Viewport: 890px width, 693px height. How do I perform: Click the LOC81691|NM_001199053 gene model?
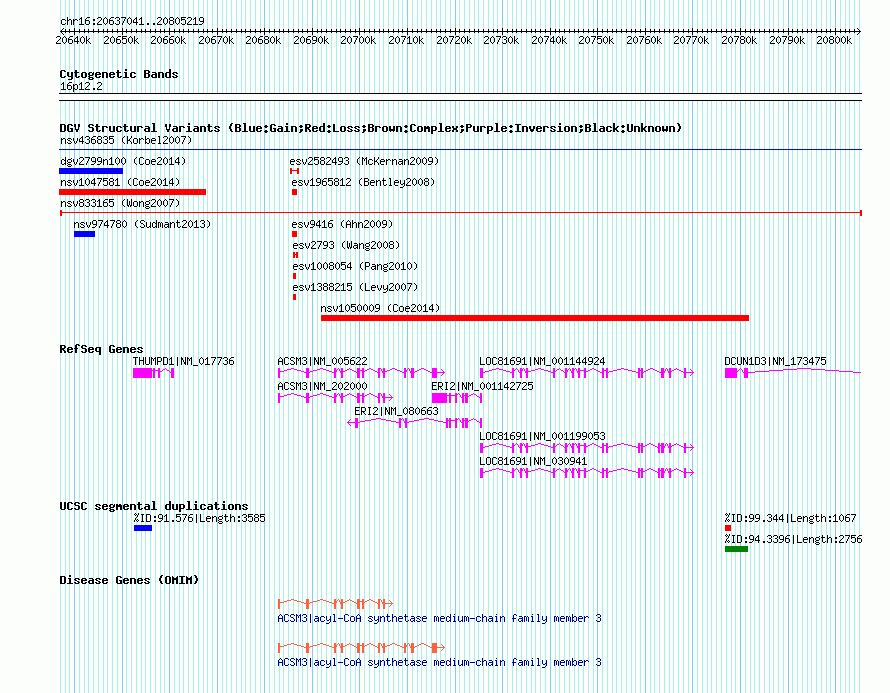pos(587,448)
